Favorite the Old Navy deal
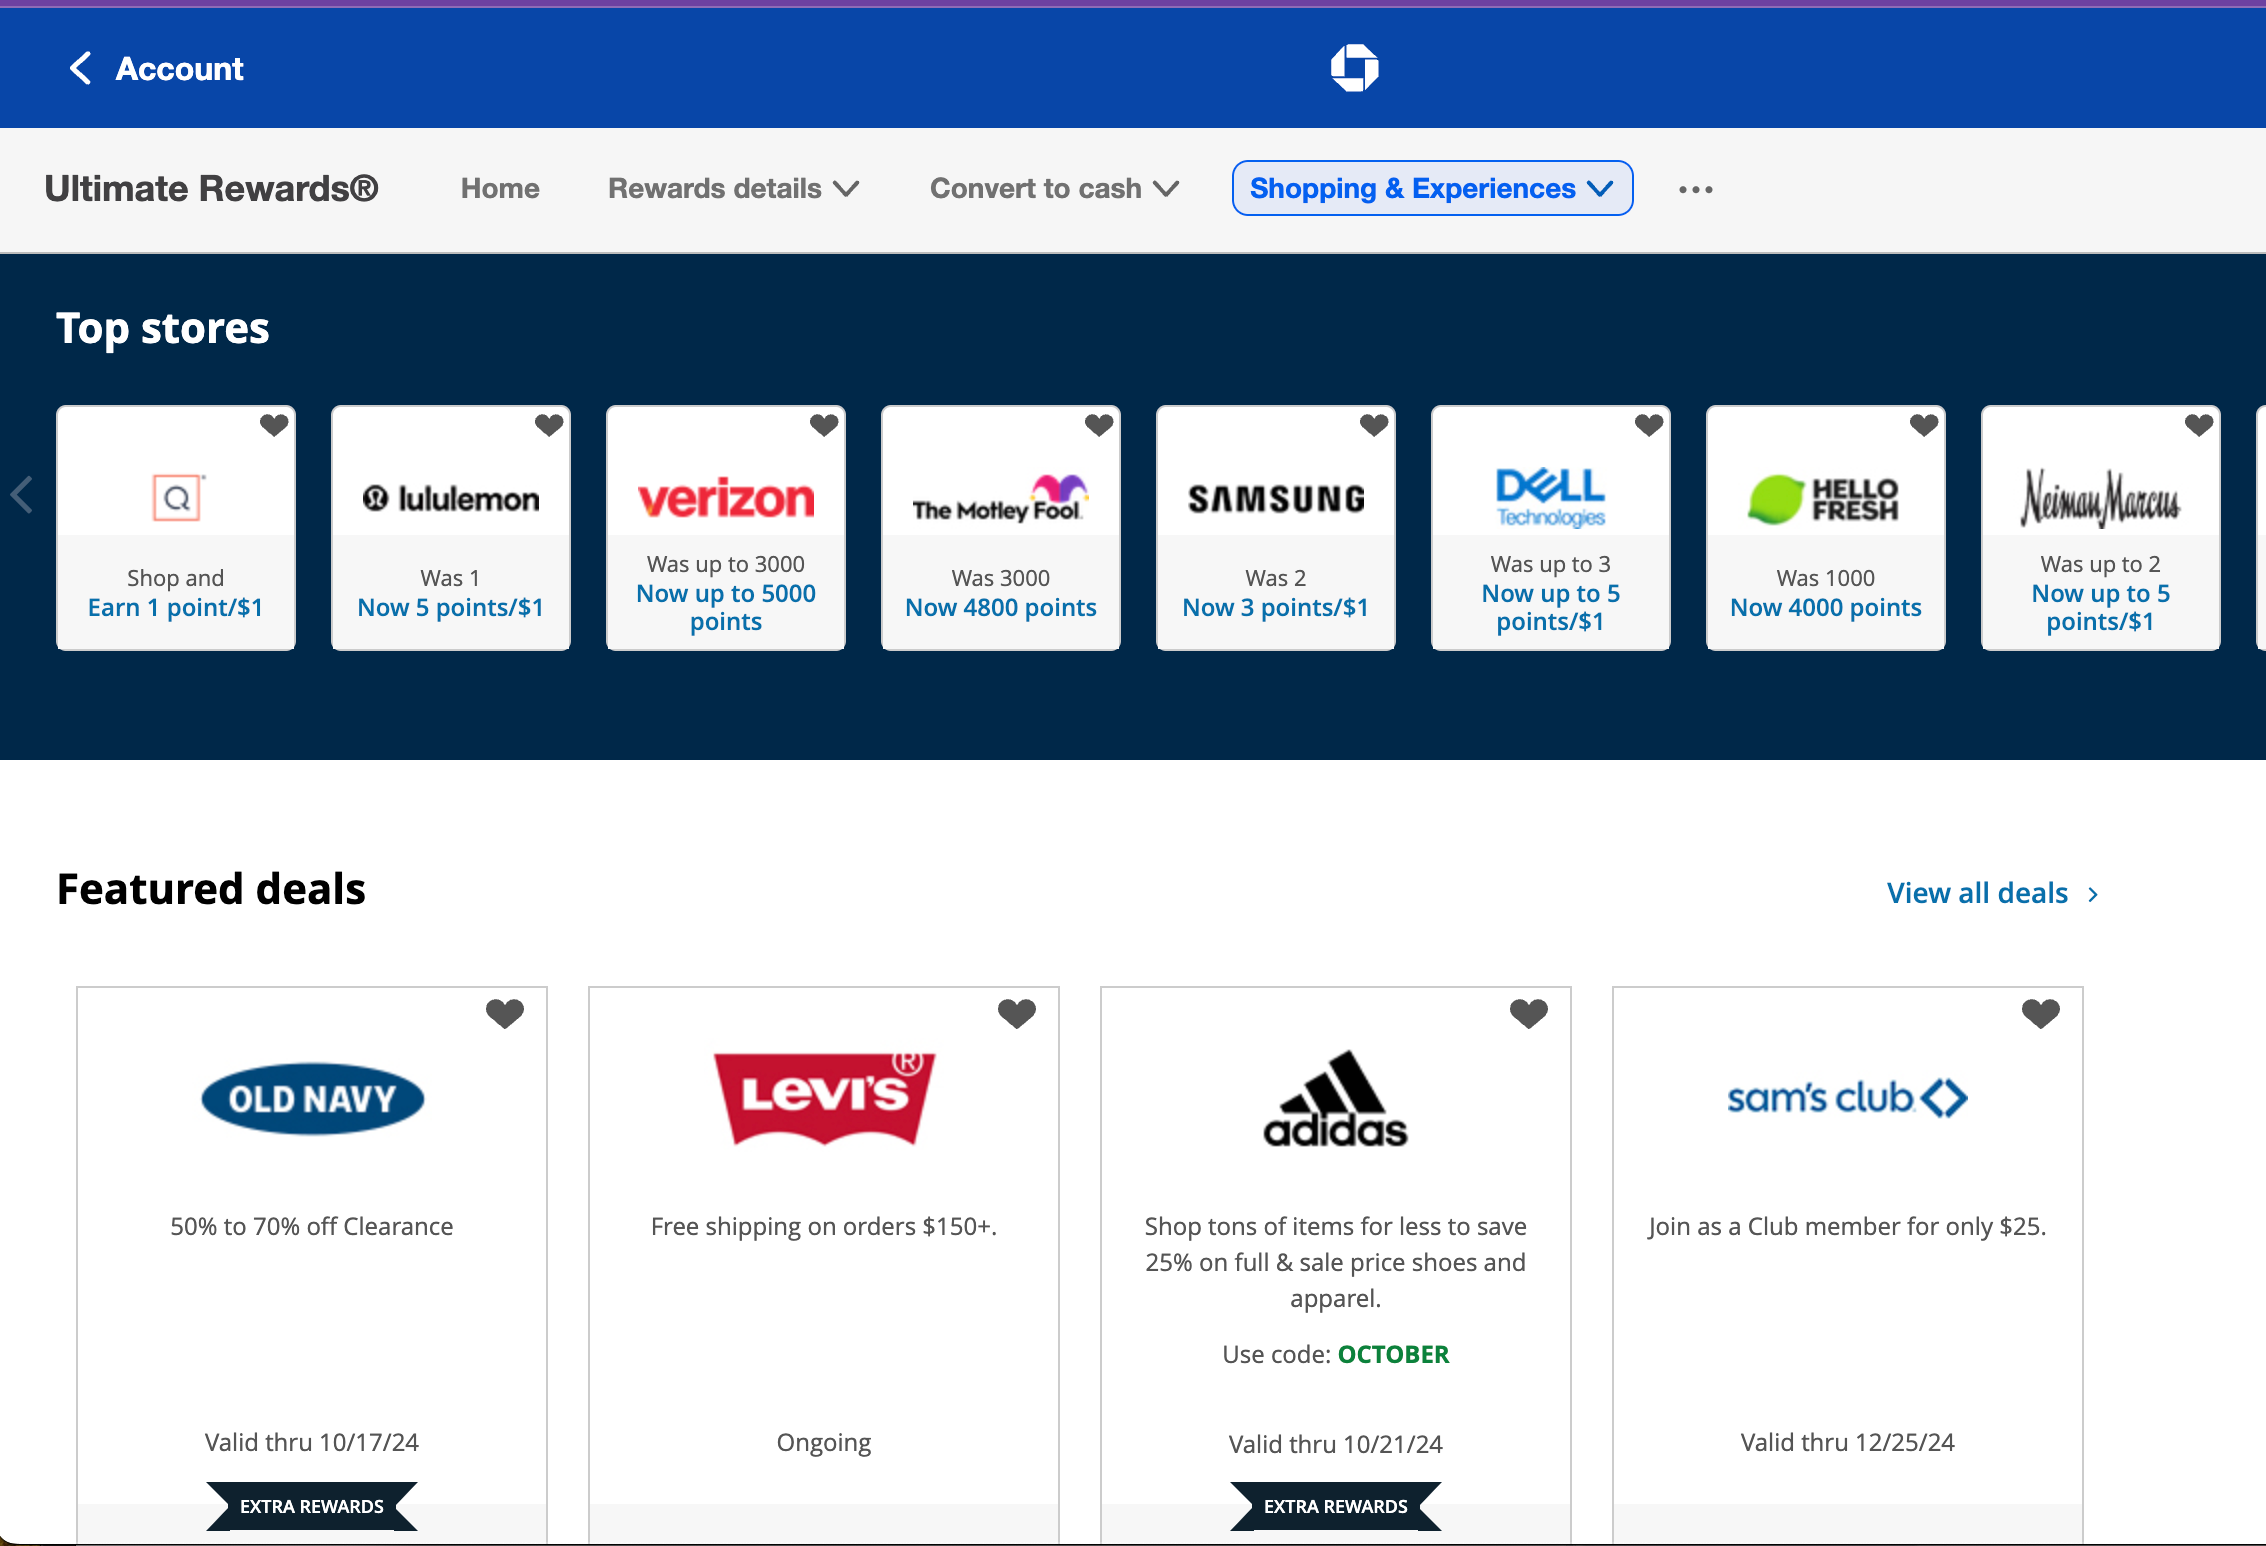Image resolution: width=2266 pixels, height=1546 pixels. tap(505, 1013)
